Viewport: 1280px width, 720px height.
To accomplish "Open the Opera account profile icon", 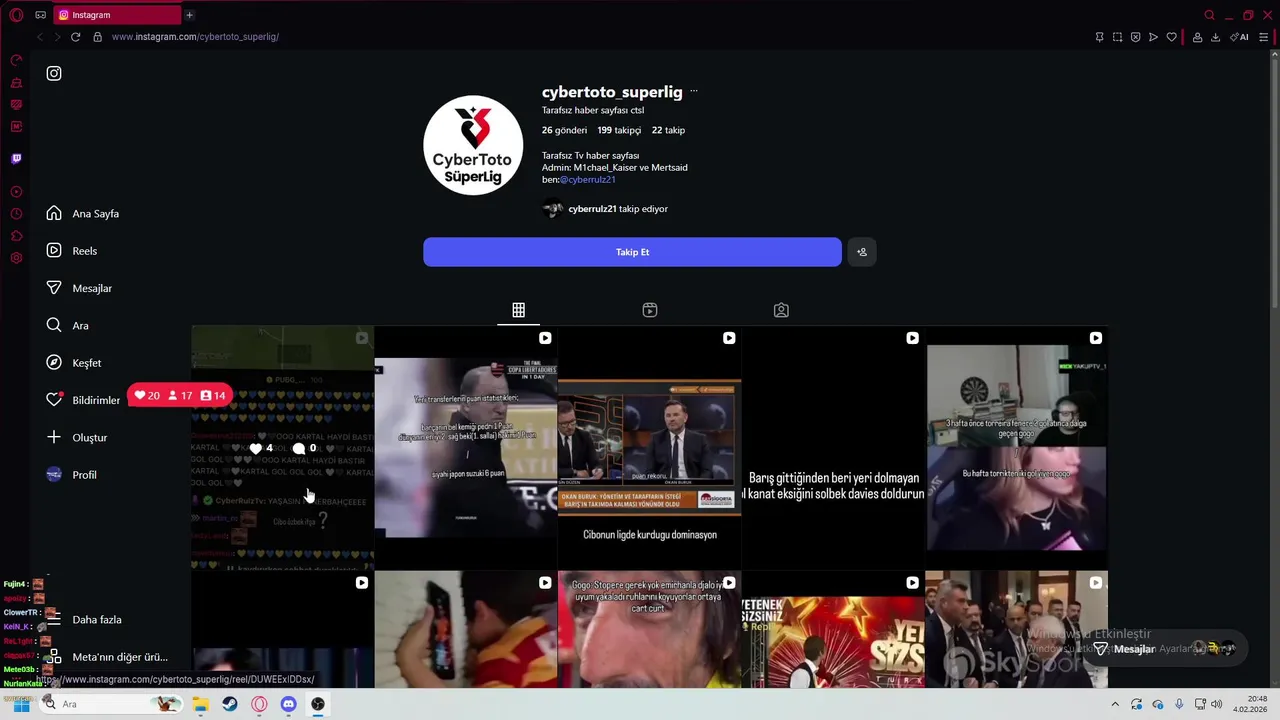I will 1196,37.
